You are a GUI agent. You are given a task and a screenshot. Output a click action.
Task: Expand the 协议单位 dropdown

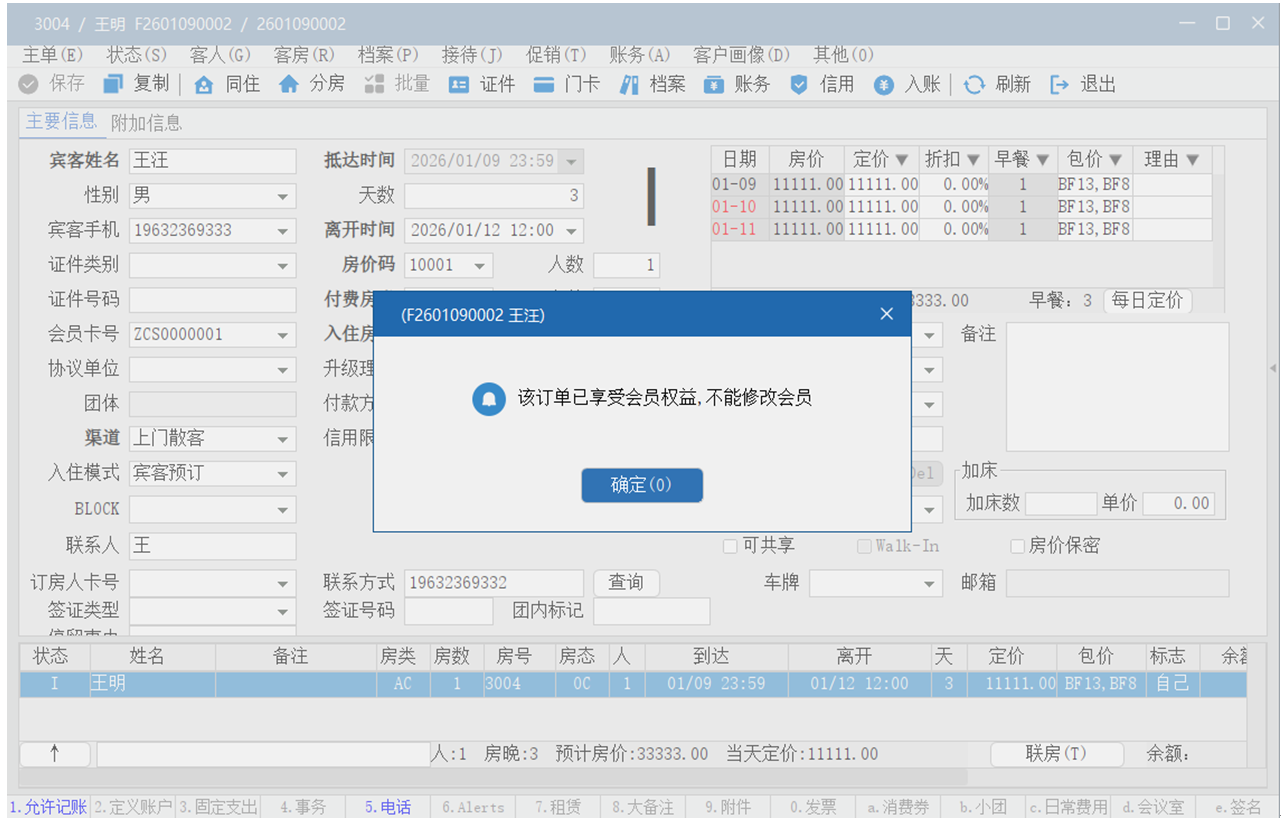[284, 370]
